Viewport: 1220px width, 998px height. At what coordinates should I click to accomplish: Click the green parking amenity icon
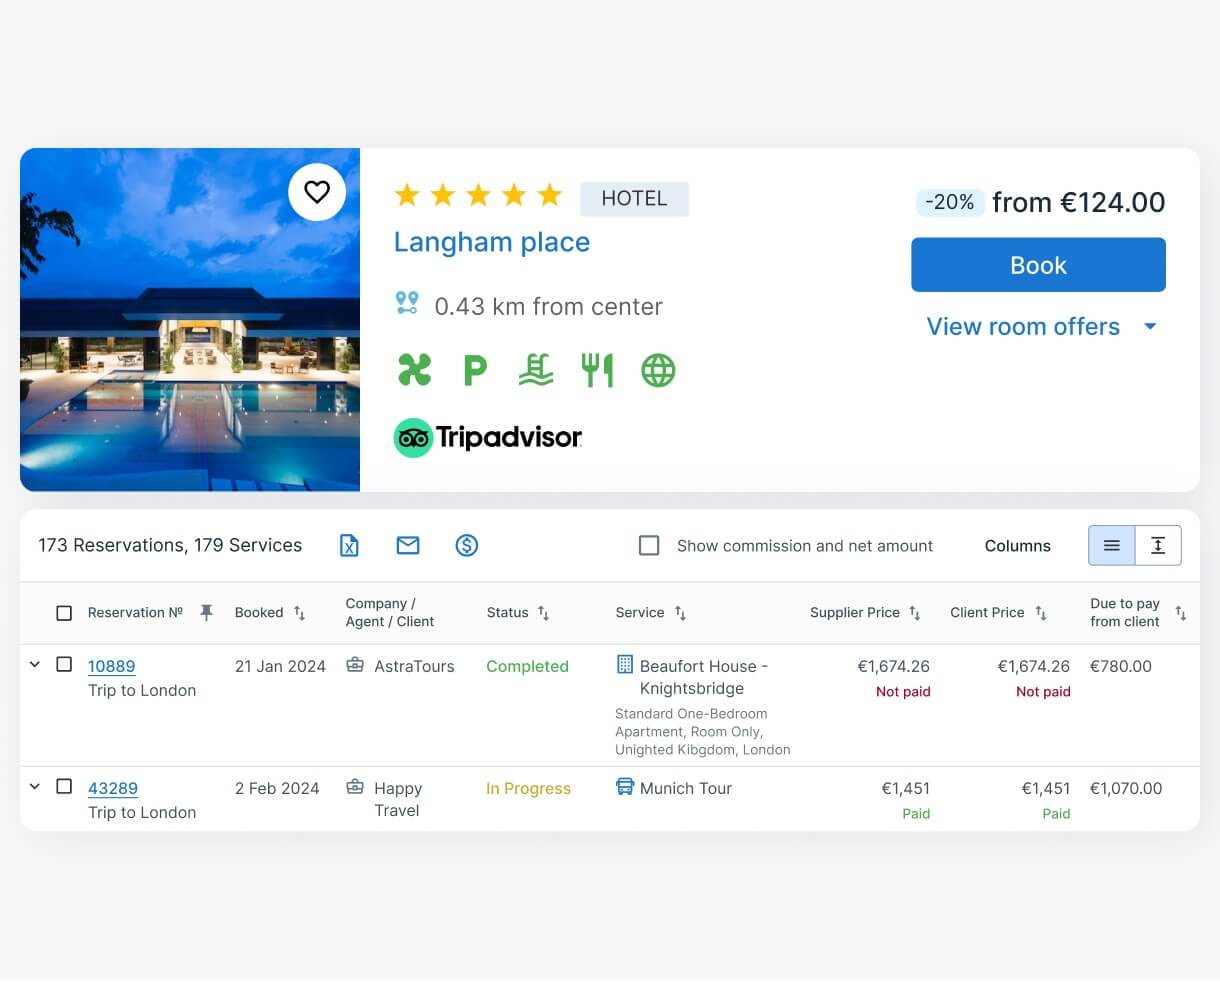(x=475, y=370)
